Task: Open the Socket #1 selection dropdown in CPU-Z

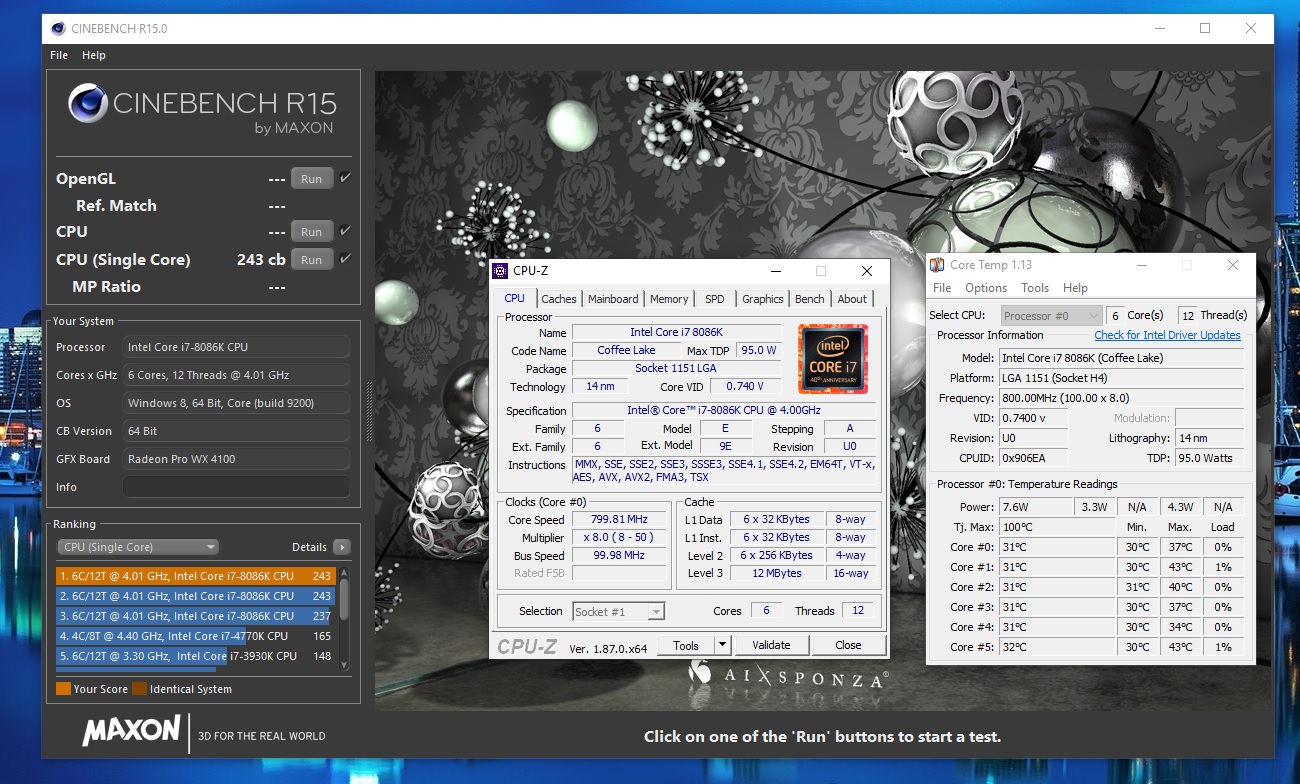Action: tap(618, 611)
